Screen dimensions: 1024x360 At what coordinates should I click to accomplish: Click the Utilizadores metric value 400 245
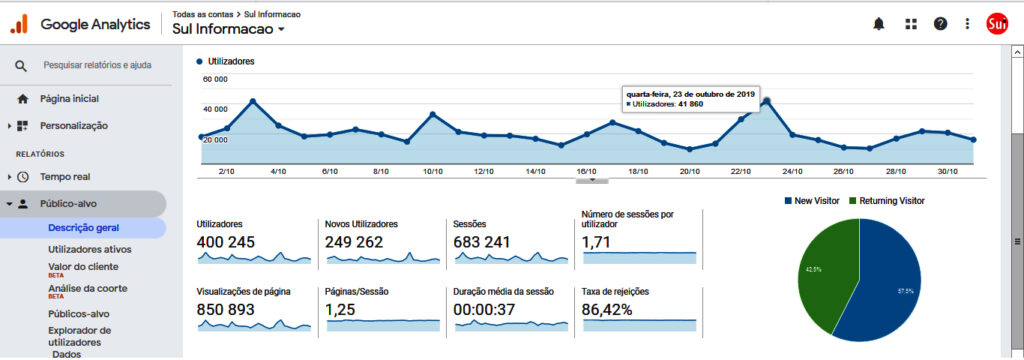[x=226, y=242]
